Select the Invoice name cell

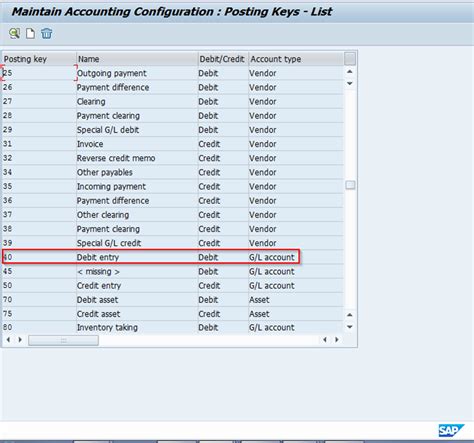137,144
